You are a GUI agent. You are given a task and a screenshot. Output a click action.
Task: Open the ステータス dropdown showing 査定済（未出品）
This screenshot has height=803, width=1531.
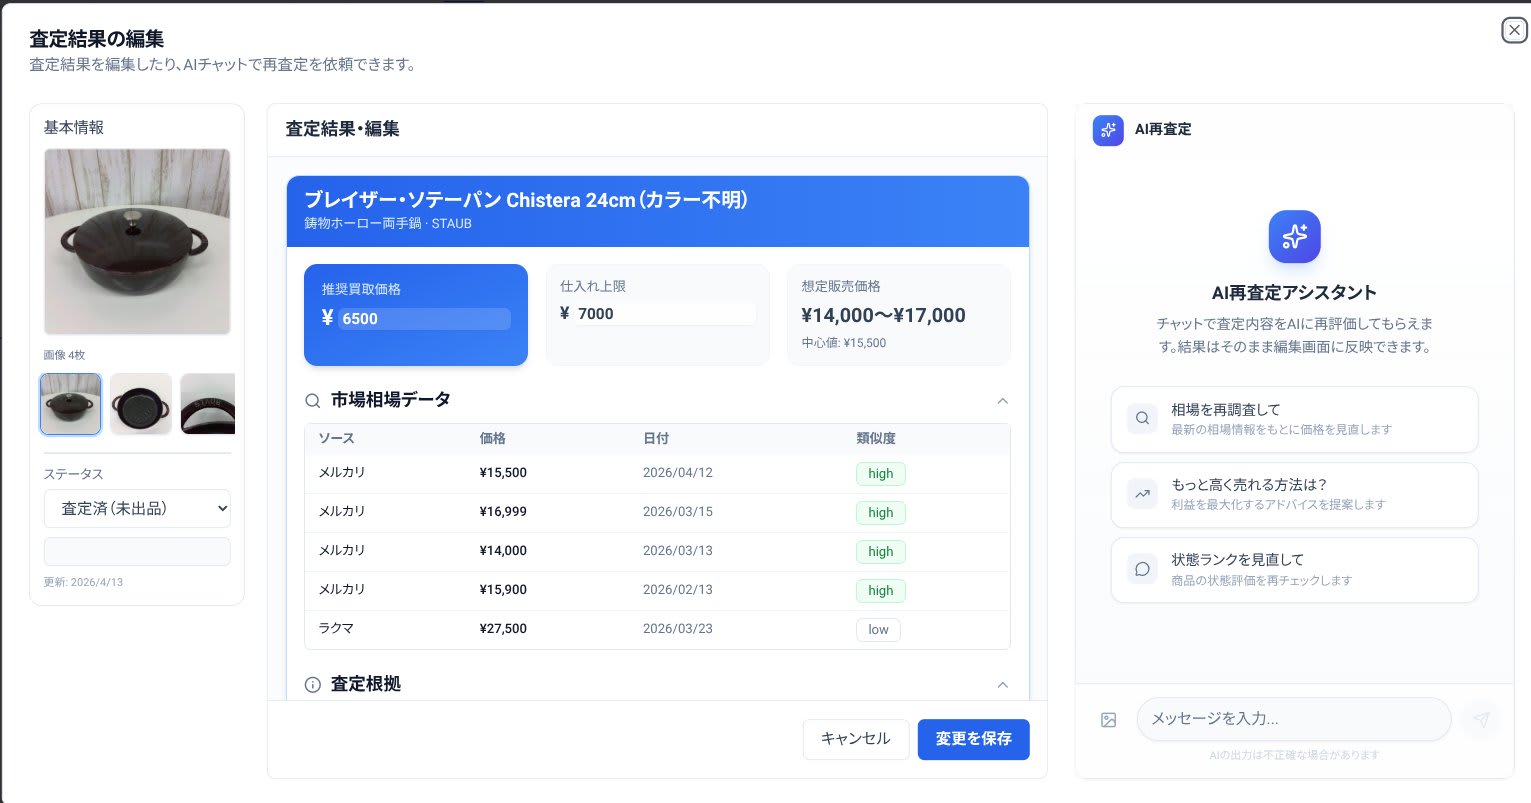(x=137, y=508)
